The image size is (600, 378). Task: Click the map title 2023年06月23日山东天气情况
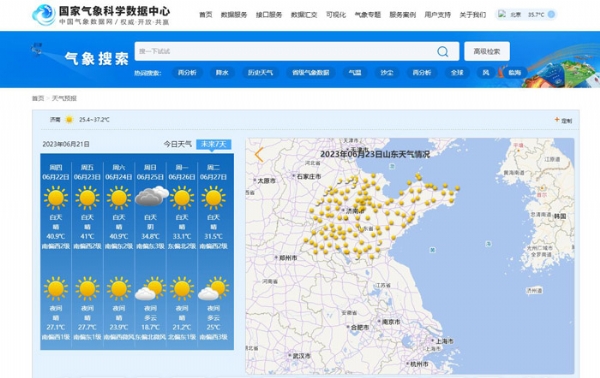point(375,154)
